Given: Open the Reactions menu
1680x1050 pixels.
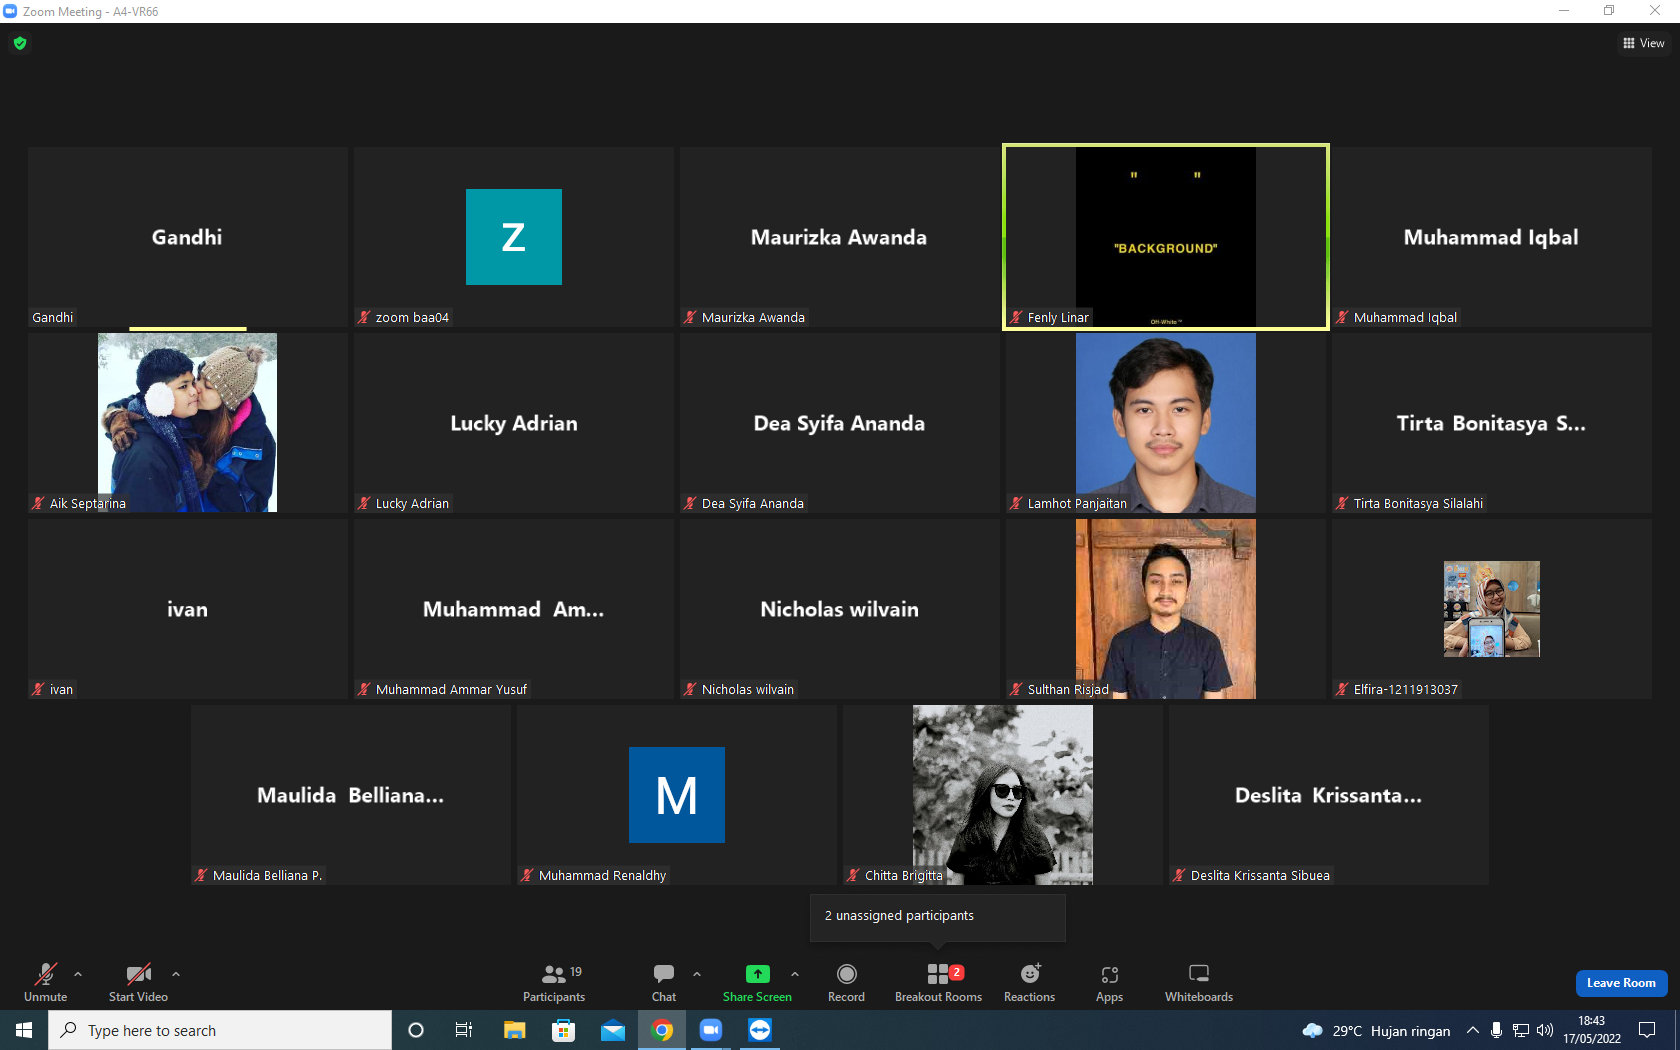Looking at the screenshot, I should point(1029,983).
